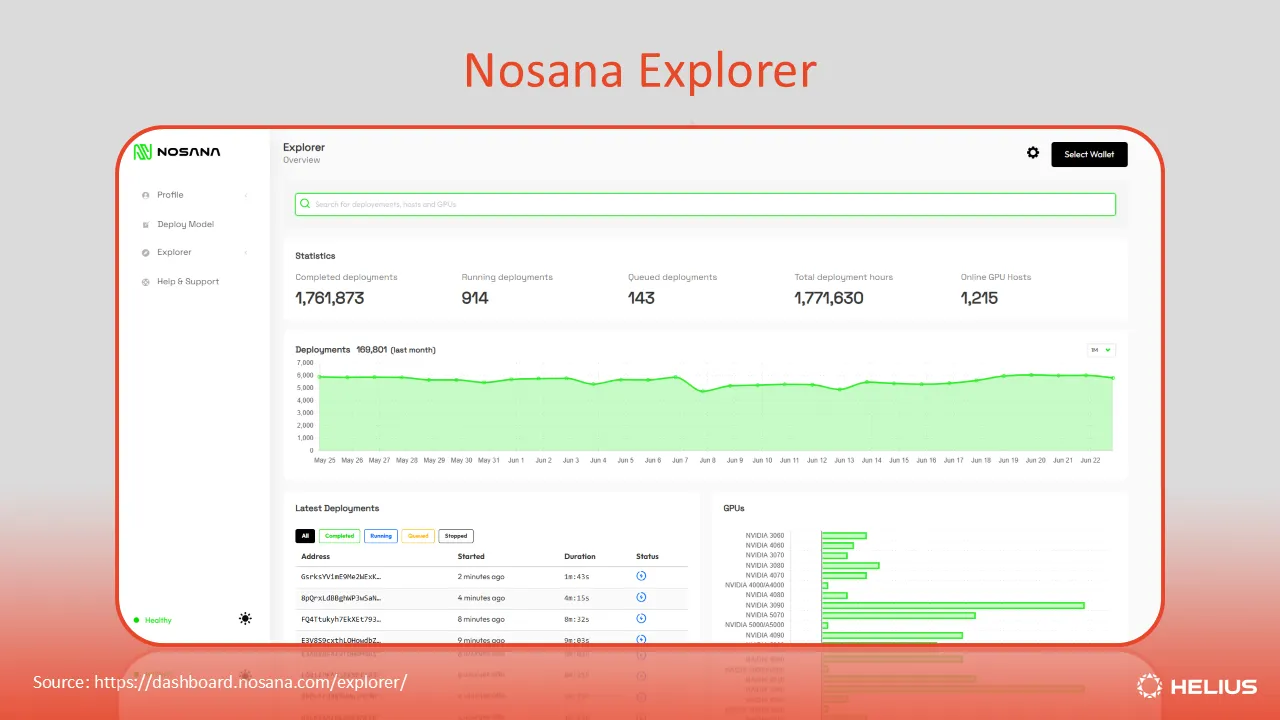The height and width of the screenshot is (720, 1280).
Task: Click the Queued deployments value 143
Action: point(642,298)
